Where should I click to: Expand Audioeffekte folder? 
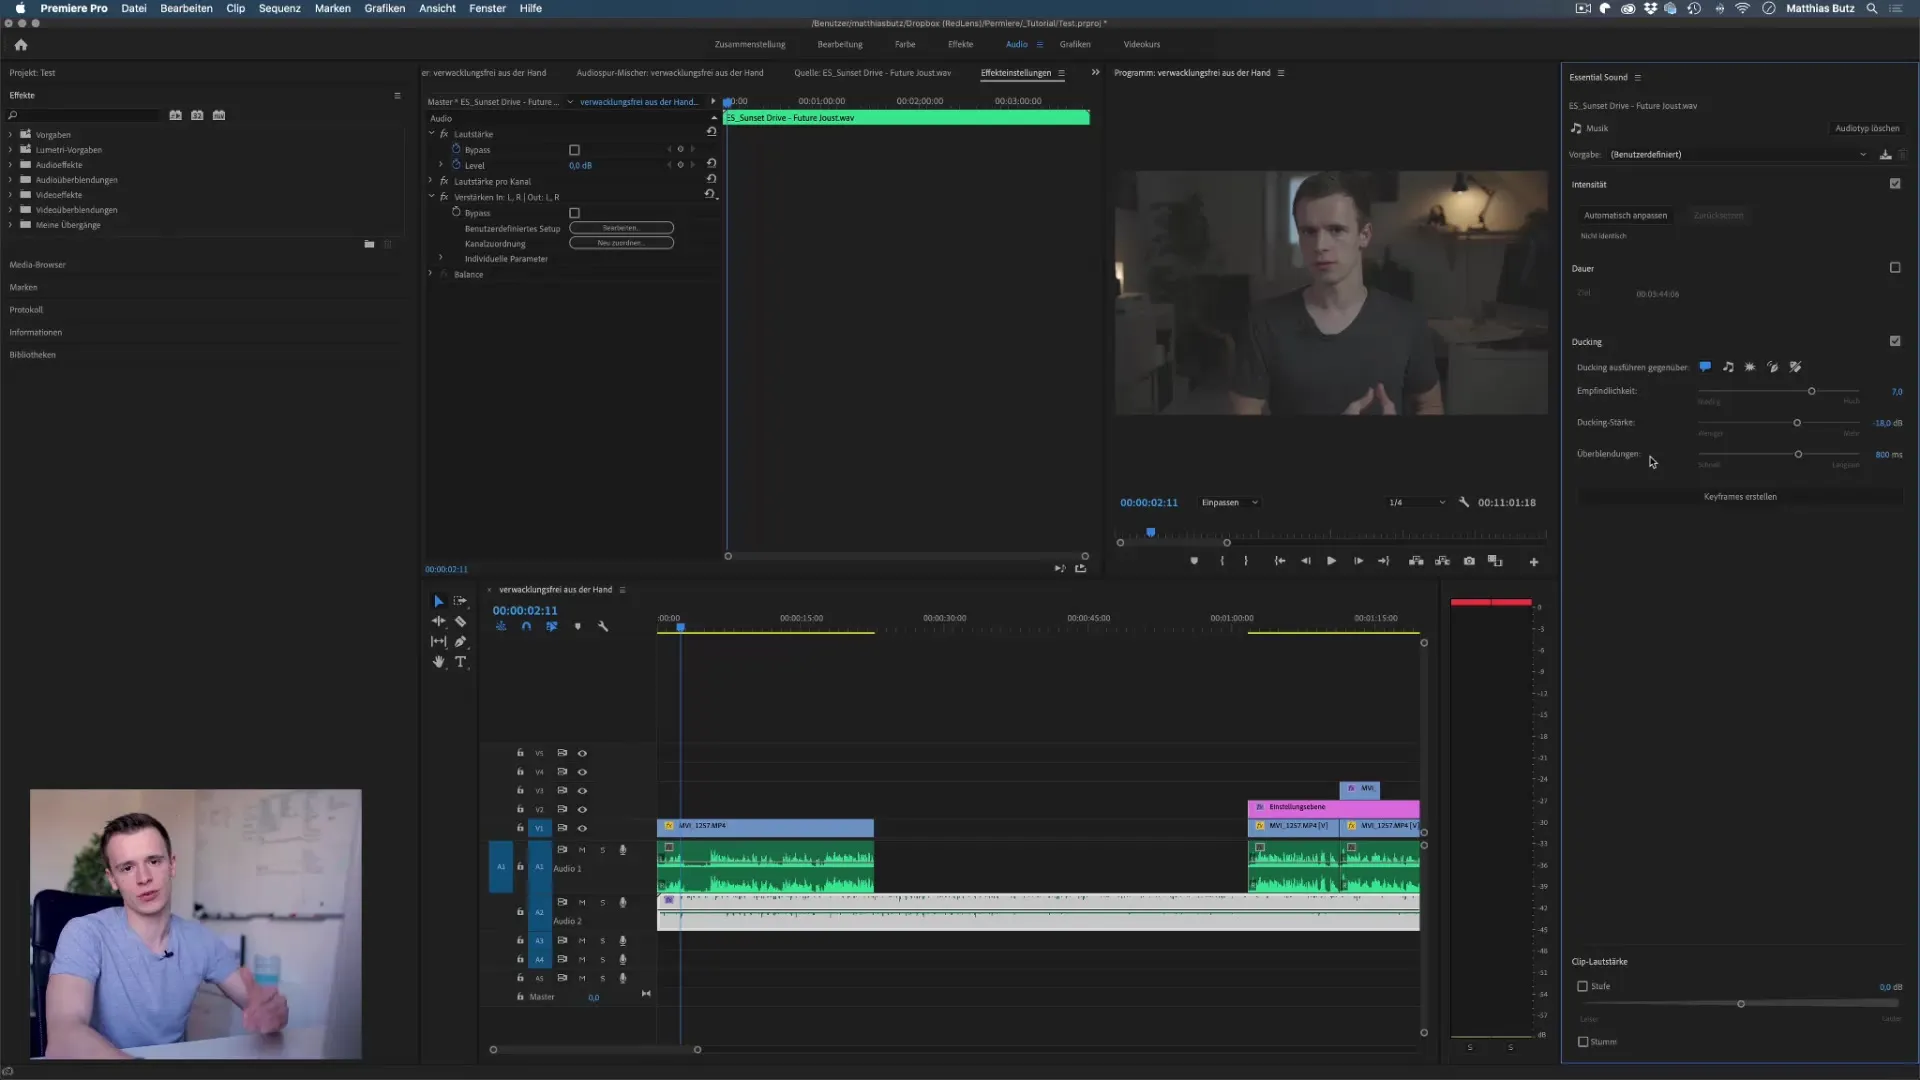pyautogui.click(x=11, y=165)
